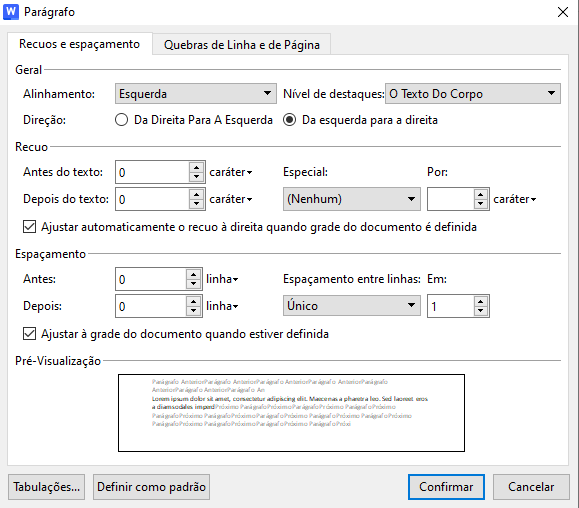Change the Depois unit linha
Image resolution: width=579 pixels, height=508 pixels.
[x=222, y=306]
